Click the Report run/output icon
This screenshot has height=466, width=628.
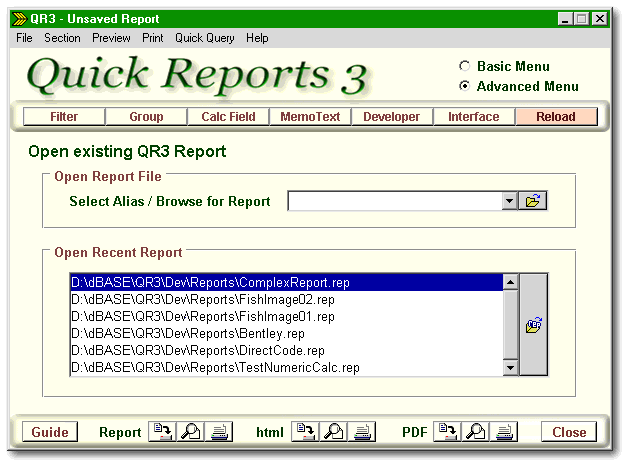[x=162, y=432]
